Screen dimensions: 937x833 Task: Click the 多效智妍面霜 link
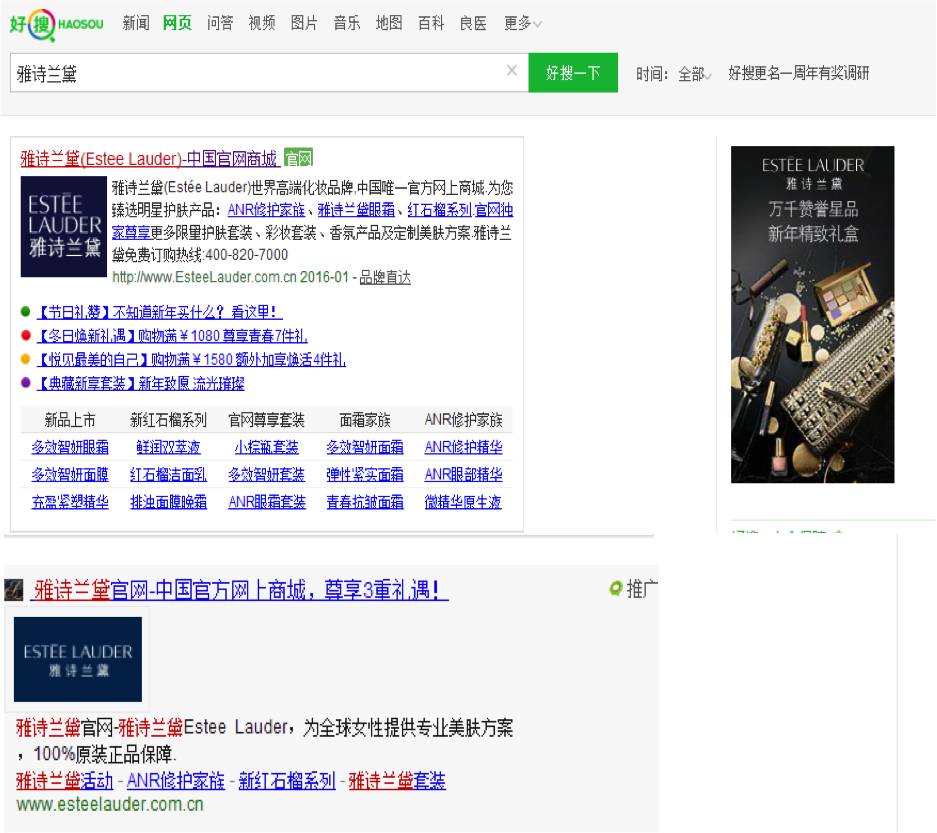tap(365, 447)
